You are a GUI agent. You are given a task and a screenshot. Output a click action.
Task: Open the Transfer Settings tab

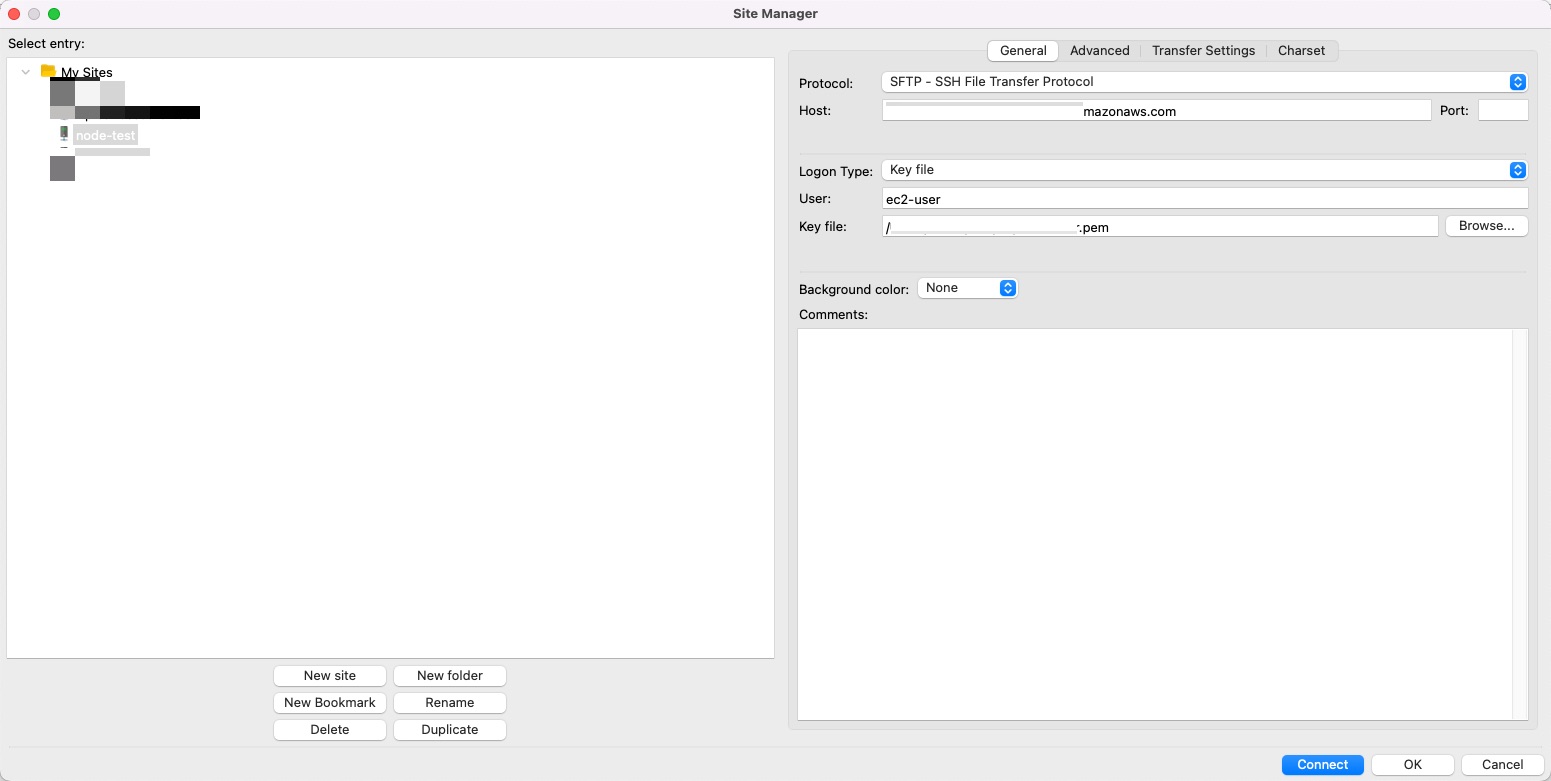[x=1203, y=51]
